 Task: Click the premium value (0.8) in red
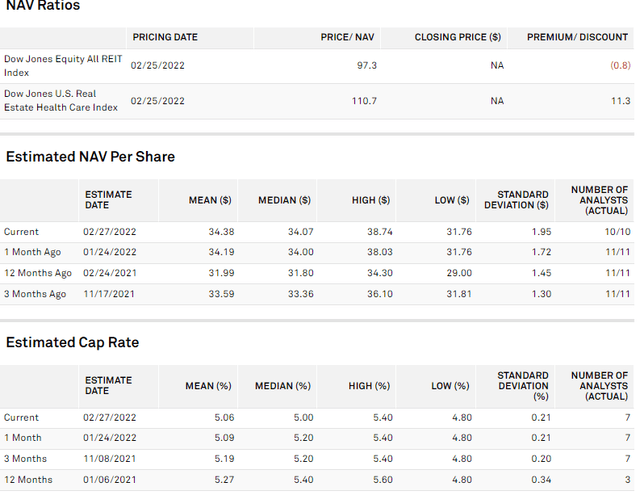620,66
